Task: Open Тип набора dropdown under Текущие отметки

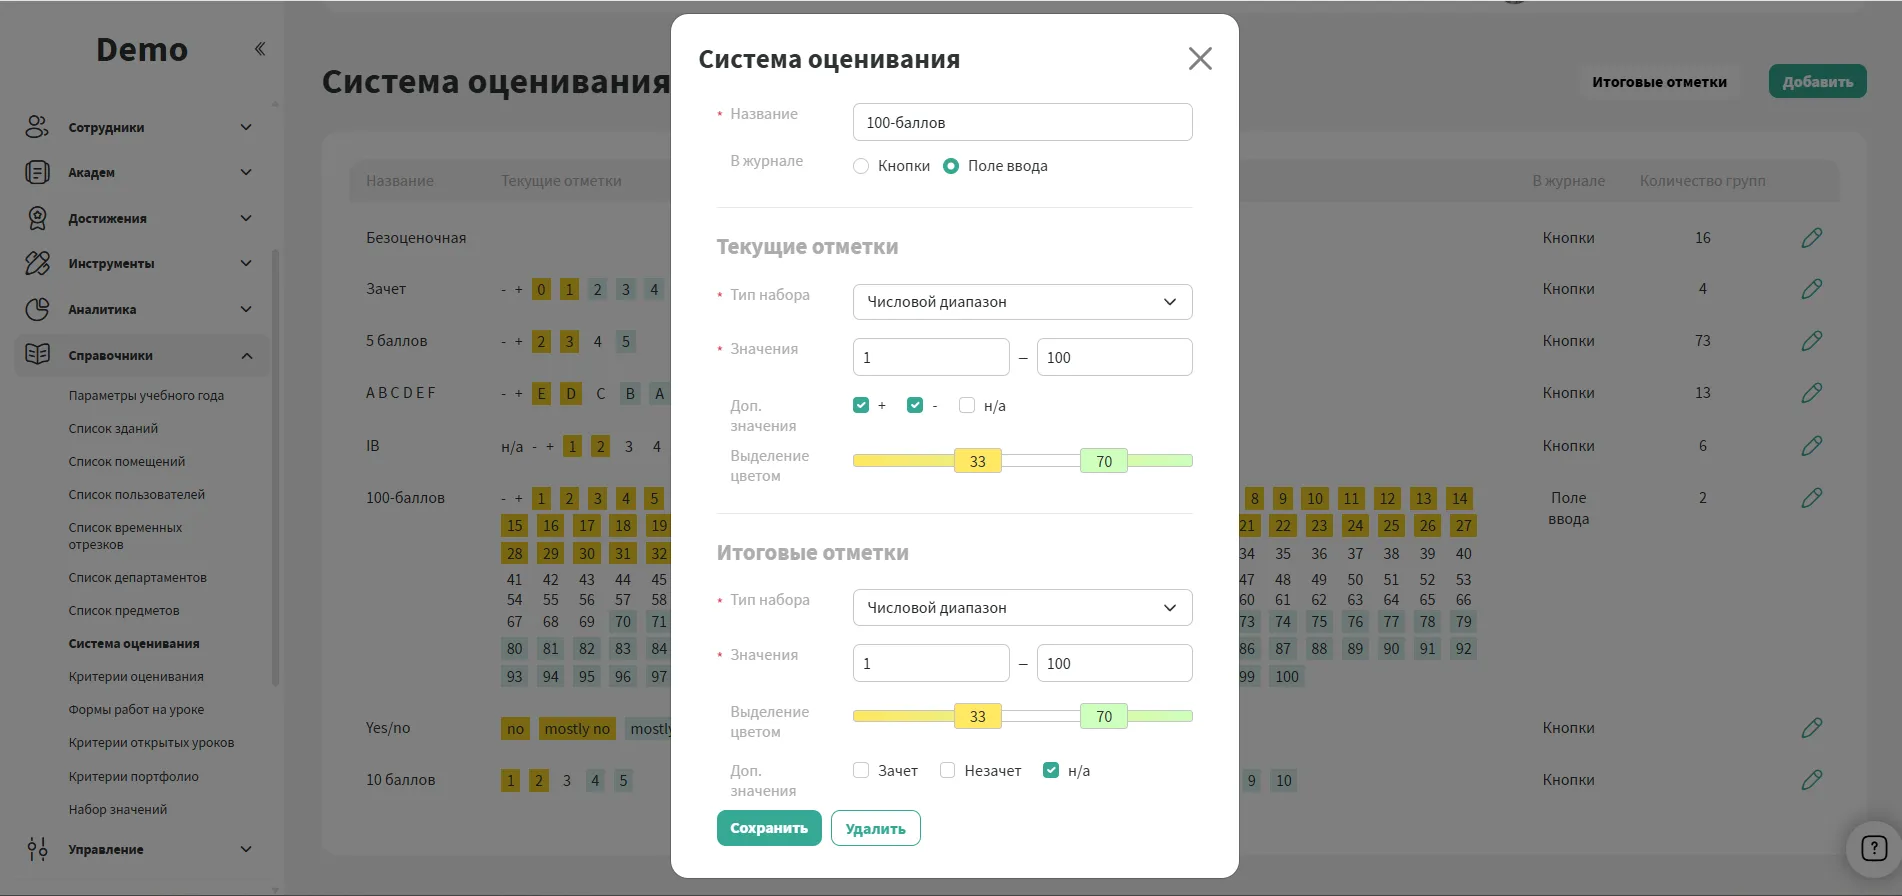Action: tap(1022, 302)
